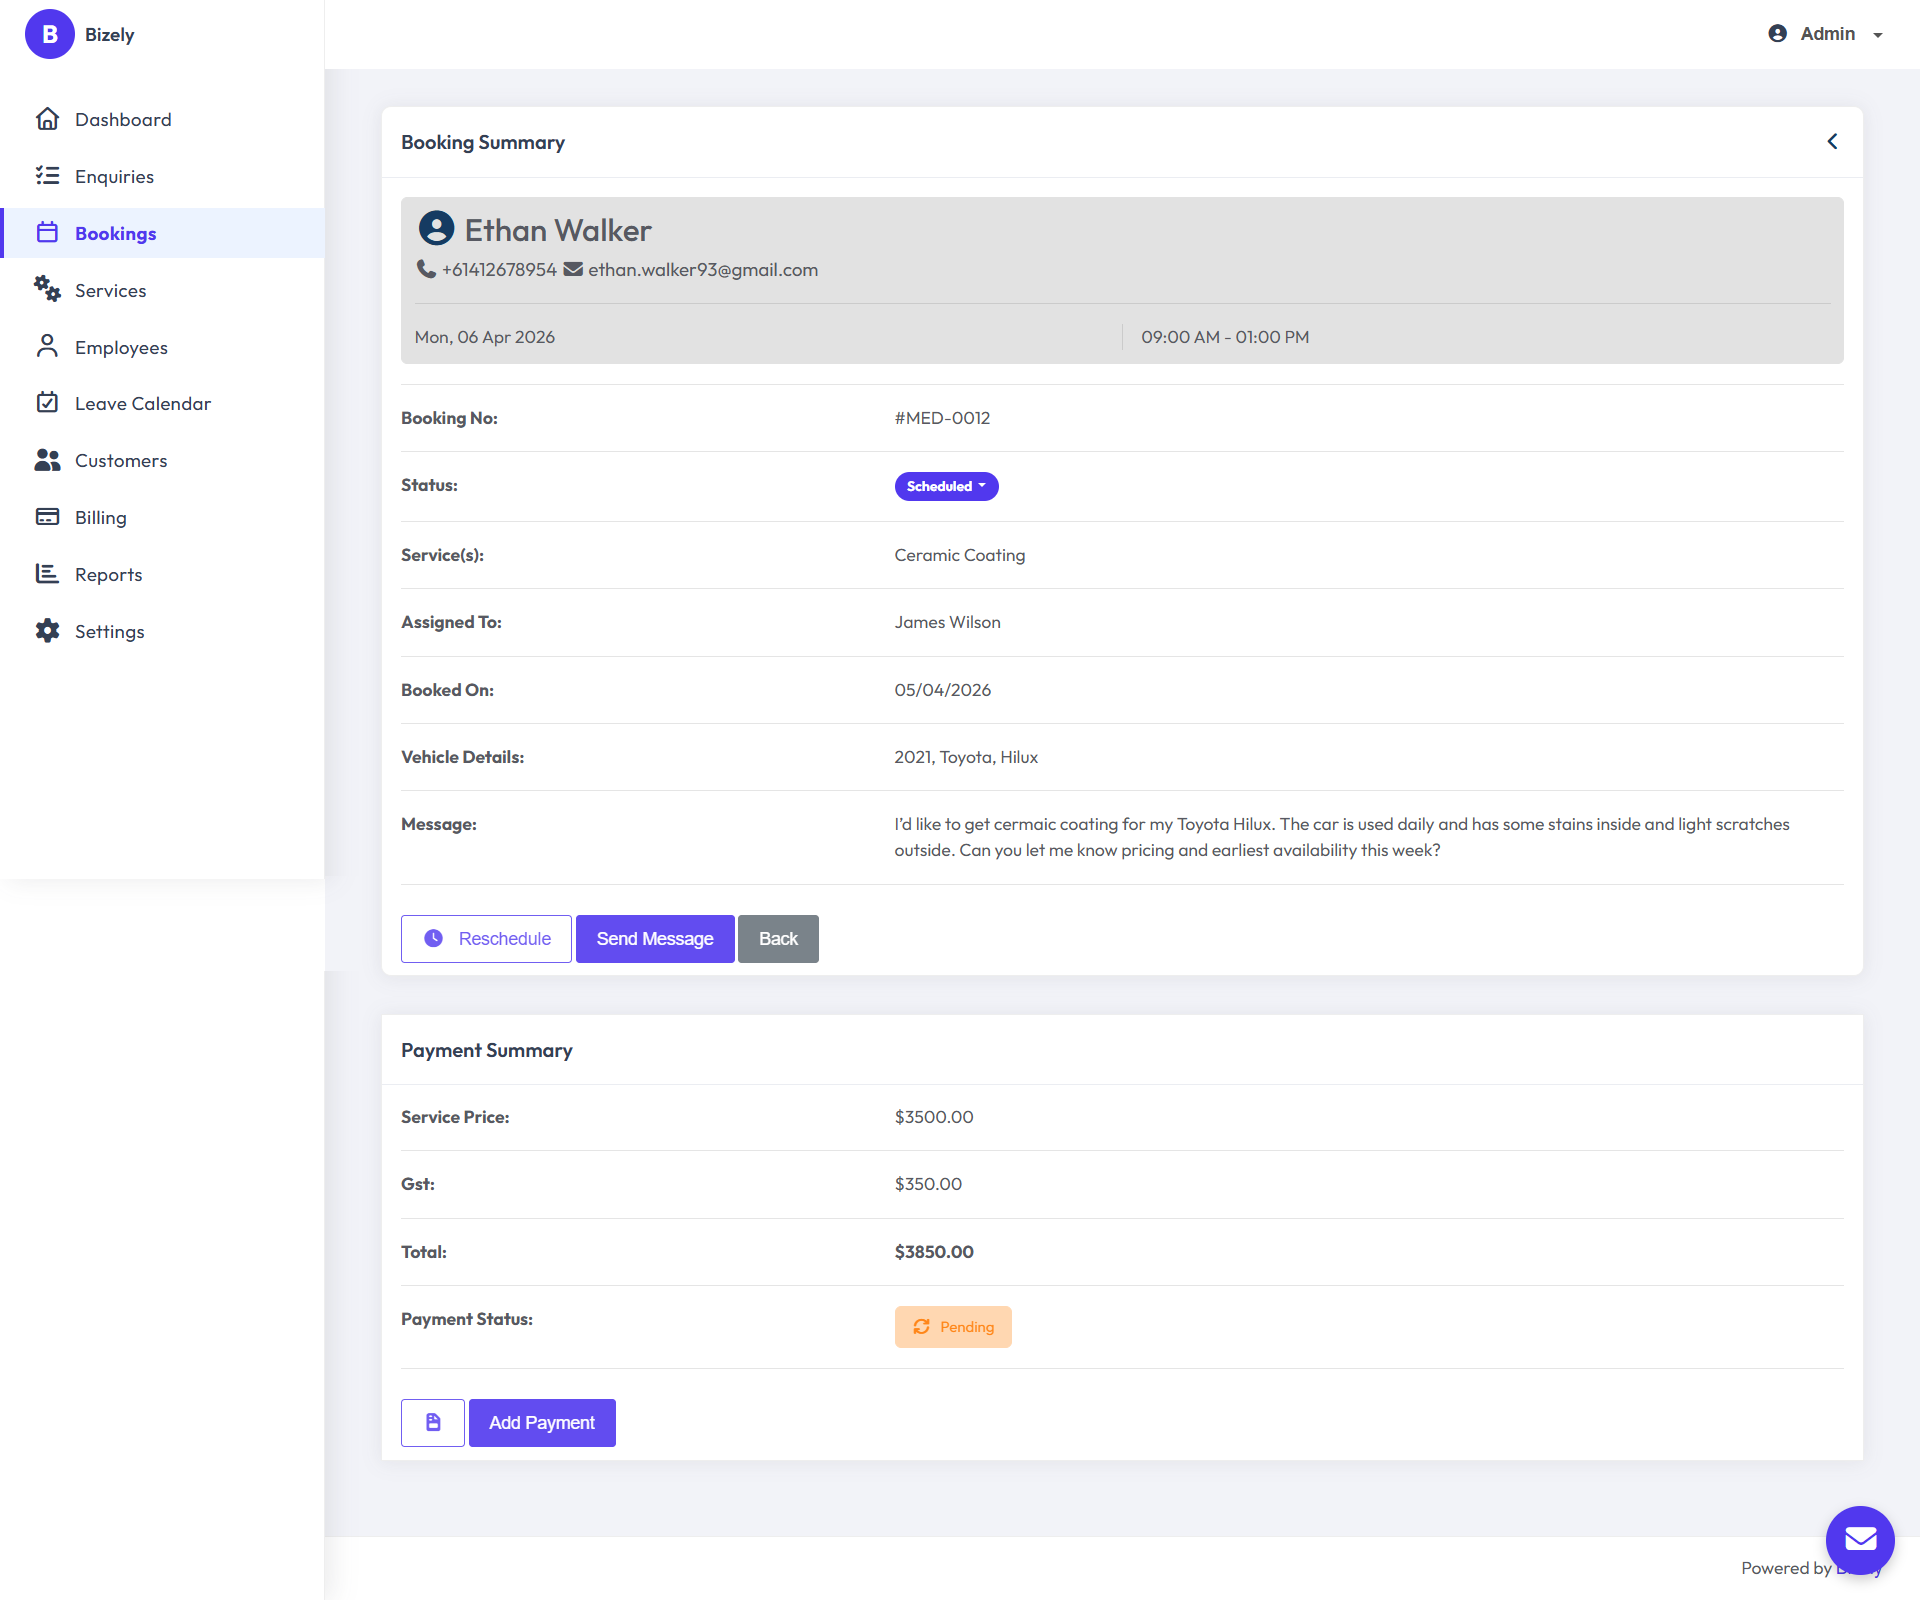Click Ethan Walker's profile avatar icon
The image size is (1920, 1600).
point(436,229)
